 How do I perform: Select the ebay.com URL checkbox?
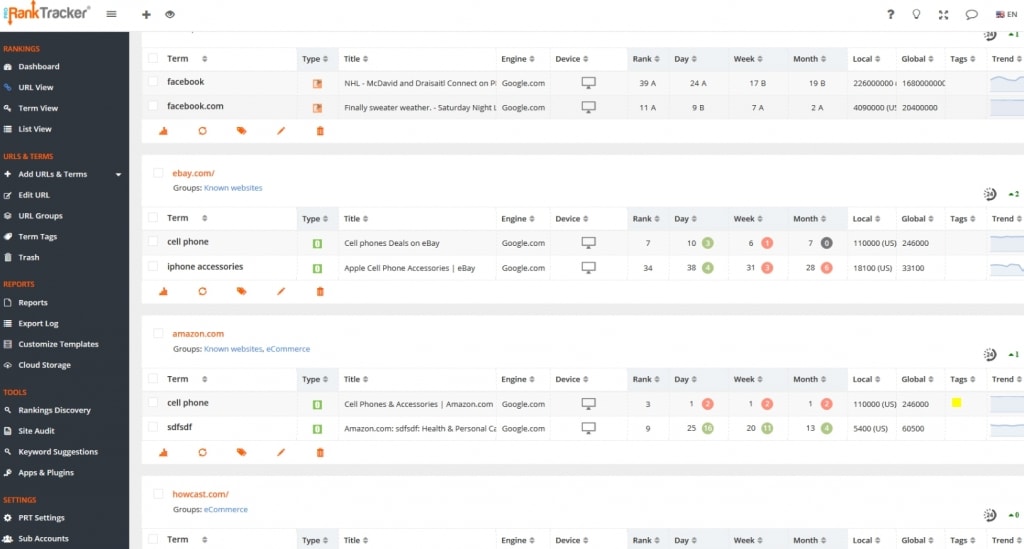[158, 173]
